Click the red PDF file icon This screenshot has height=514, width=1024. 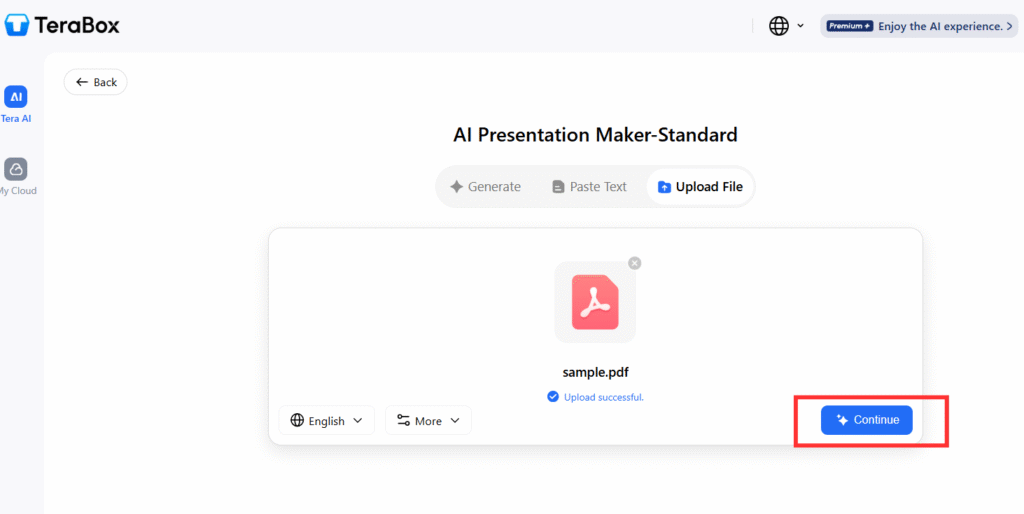tap(595, 302)
